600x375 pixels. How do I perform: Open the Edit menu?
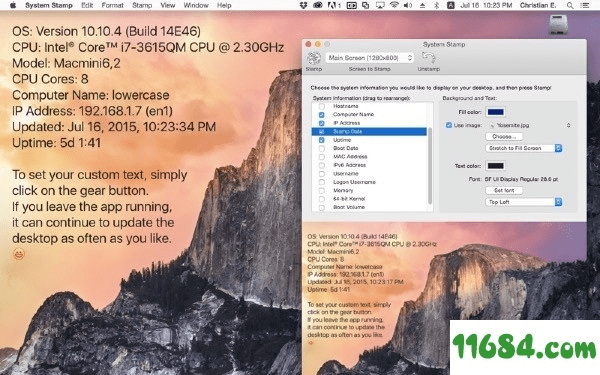point(87,5)
